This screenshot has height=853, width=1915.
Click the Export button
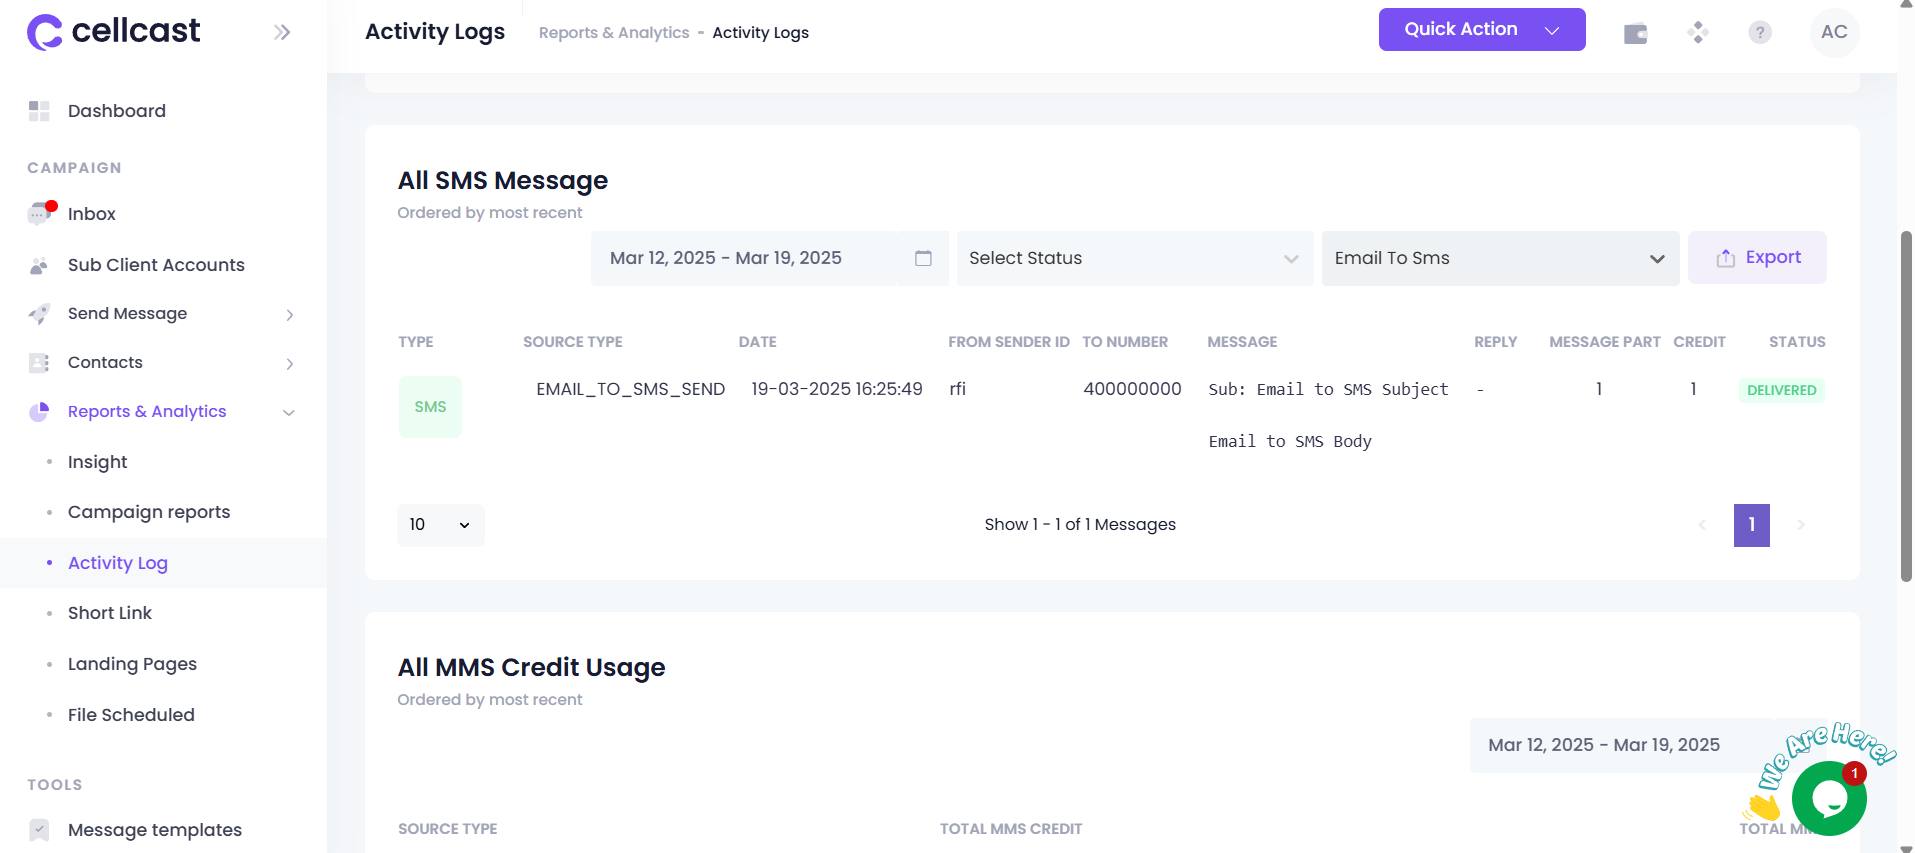click(1757, 257)
